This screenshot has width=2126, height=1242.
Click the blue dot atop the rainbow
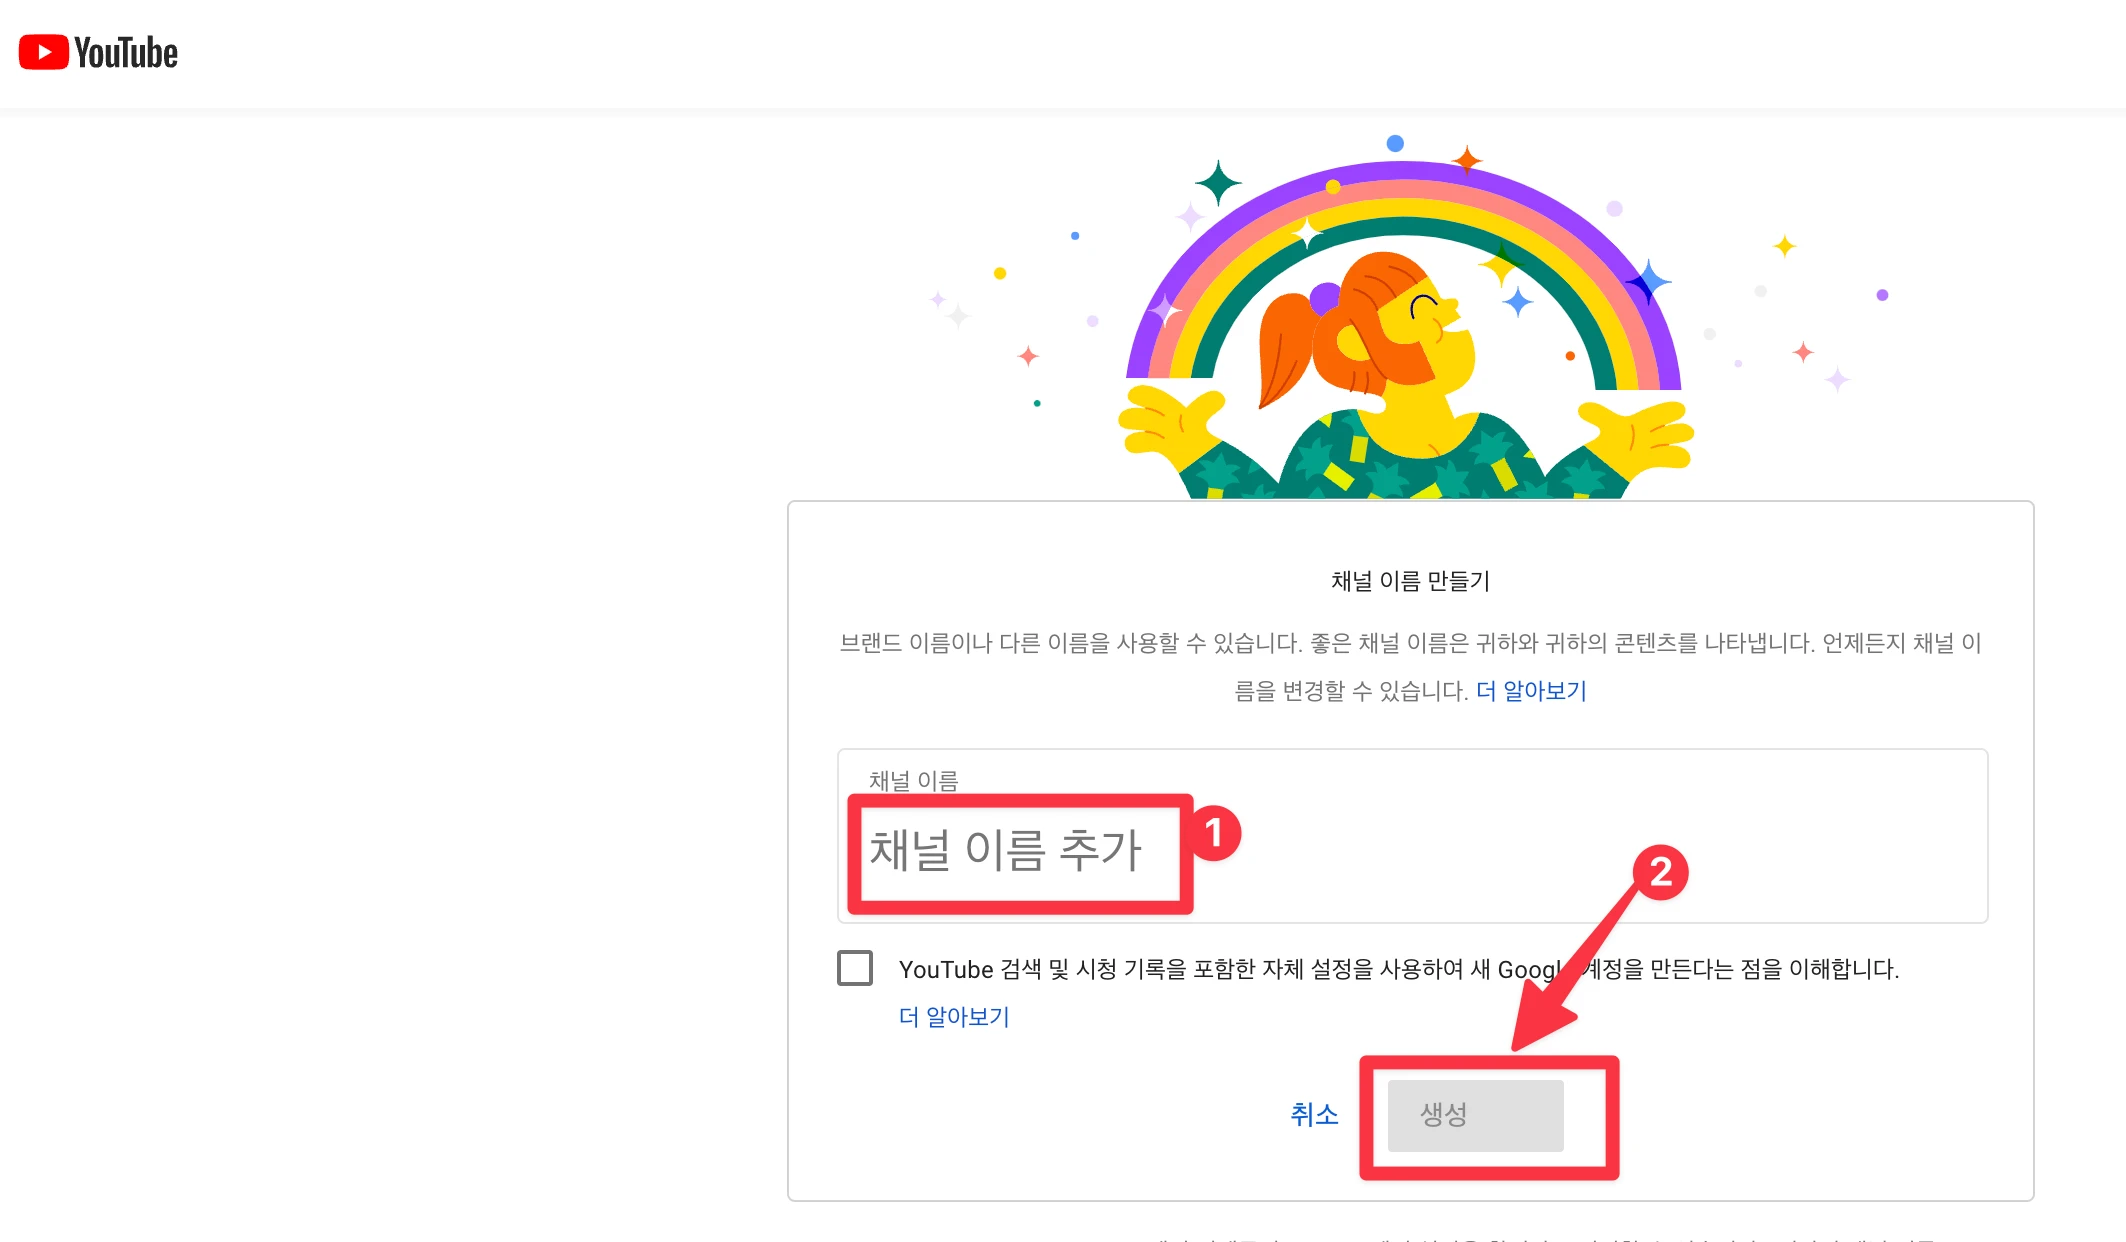(x=1395, y=144)
